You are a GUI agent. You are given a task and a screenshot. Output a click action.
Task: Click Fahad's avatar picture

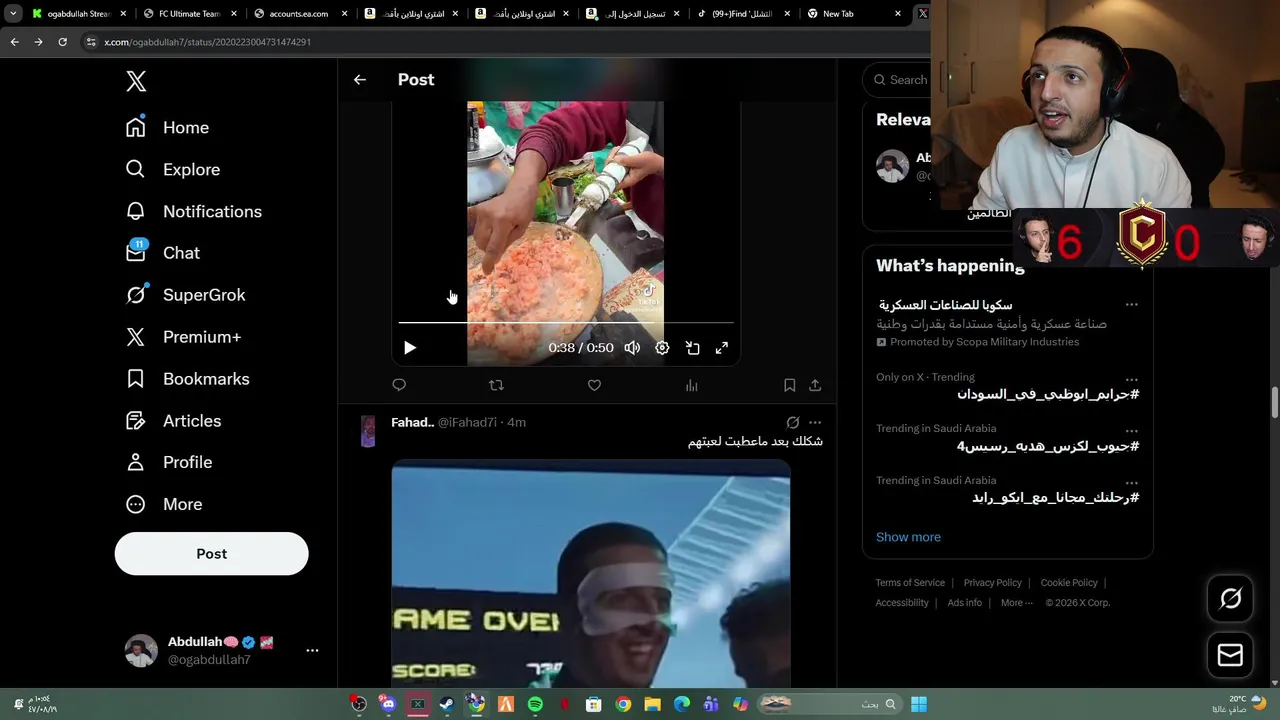(368, 431)
